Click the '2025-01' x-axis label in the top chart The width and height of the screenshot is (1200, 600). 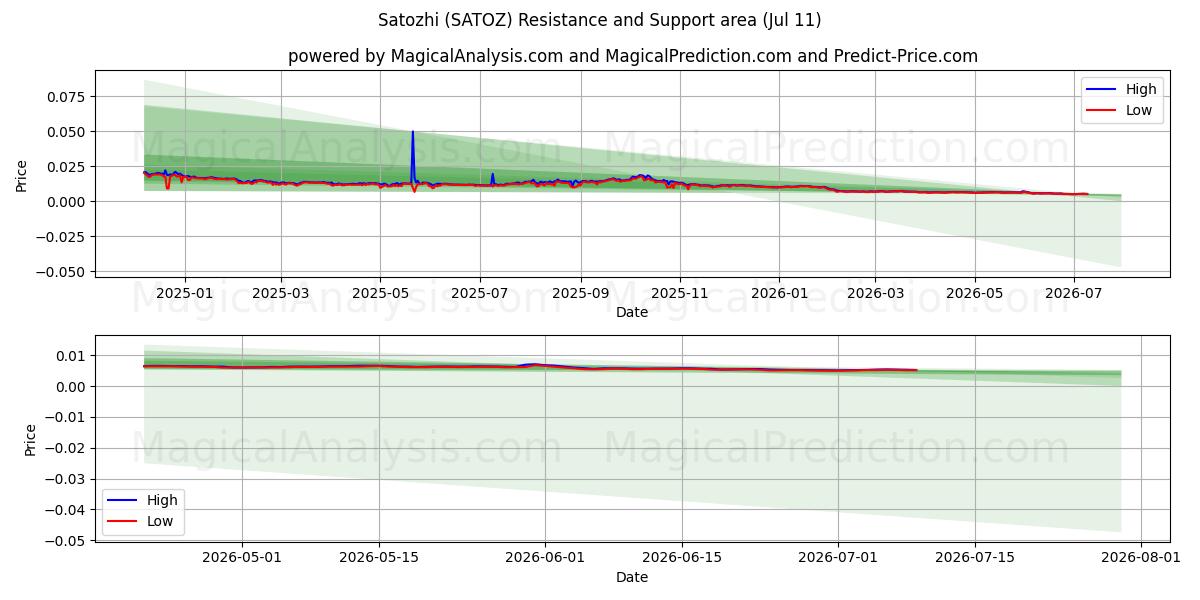click(184, 293)
